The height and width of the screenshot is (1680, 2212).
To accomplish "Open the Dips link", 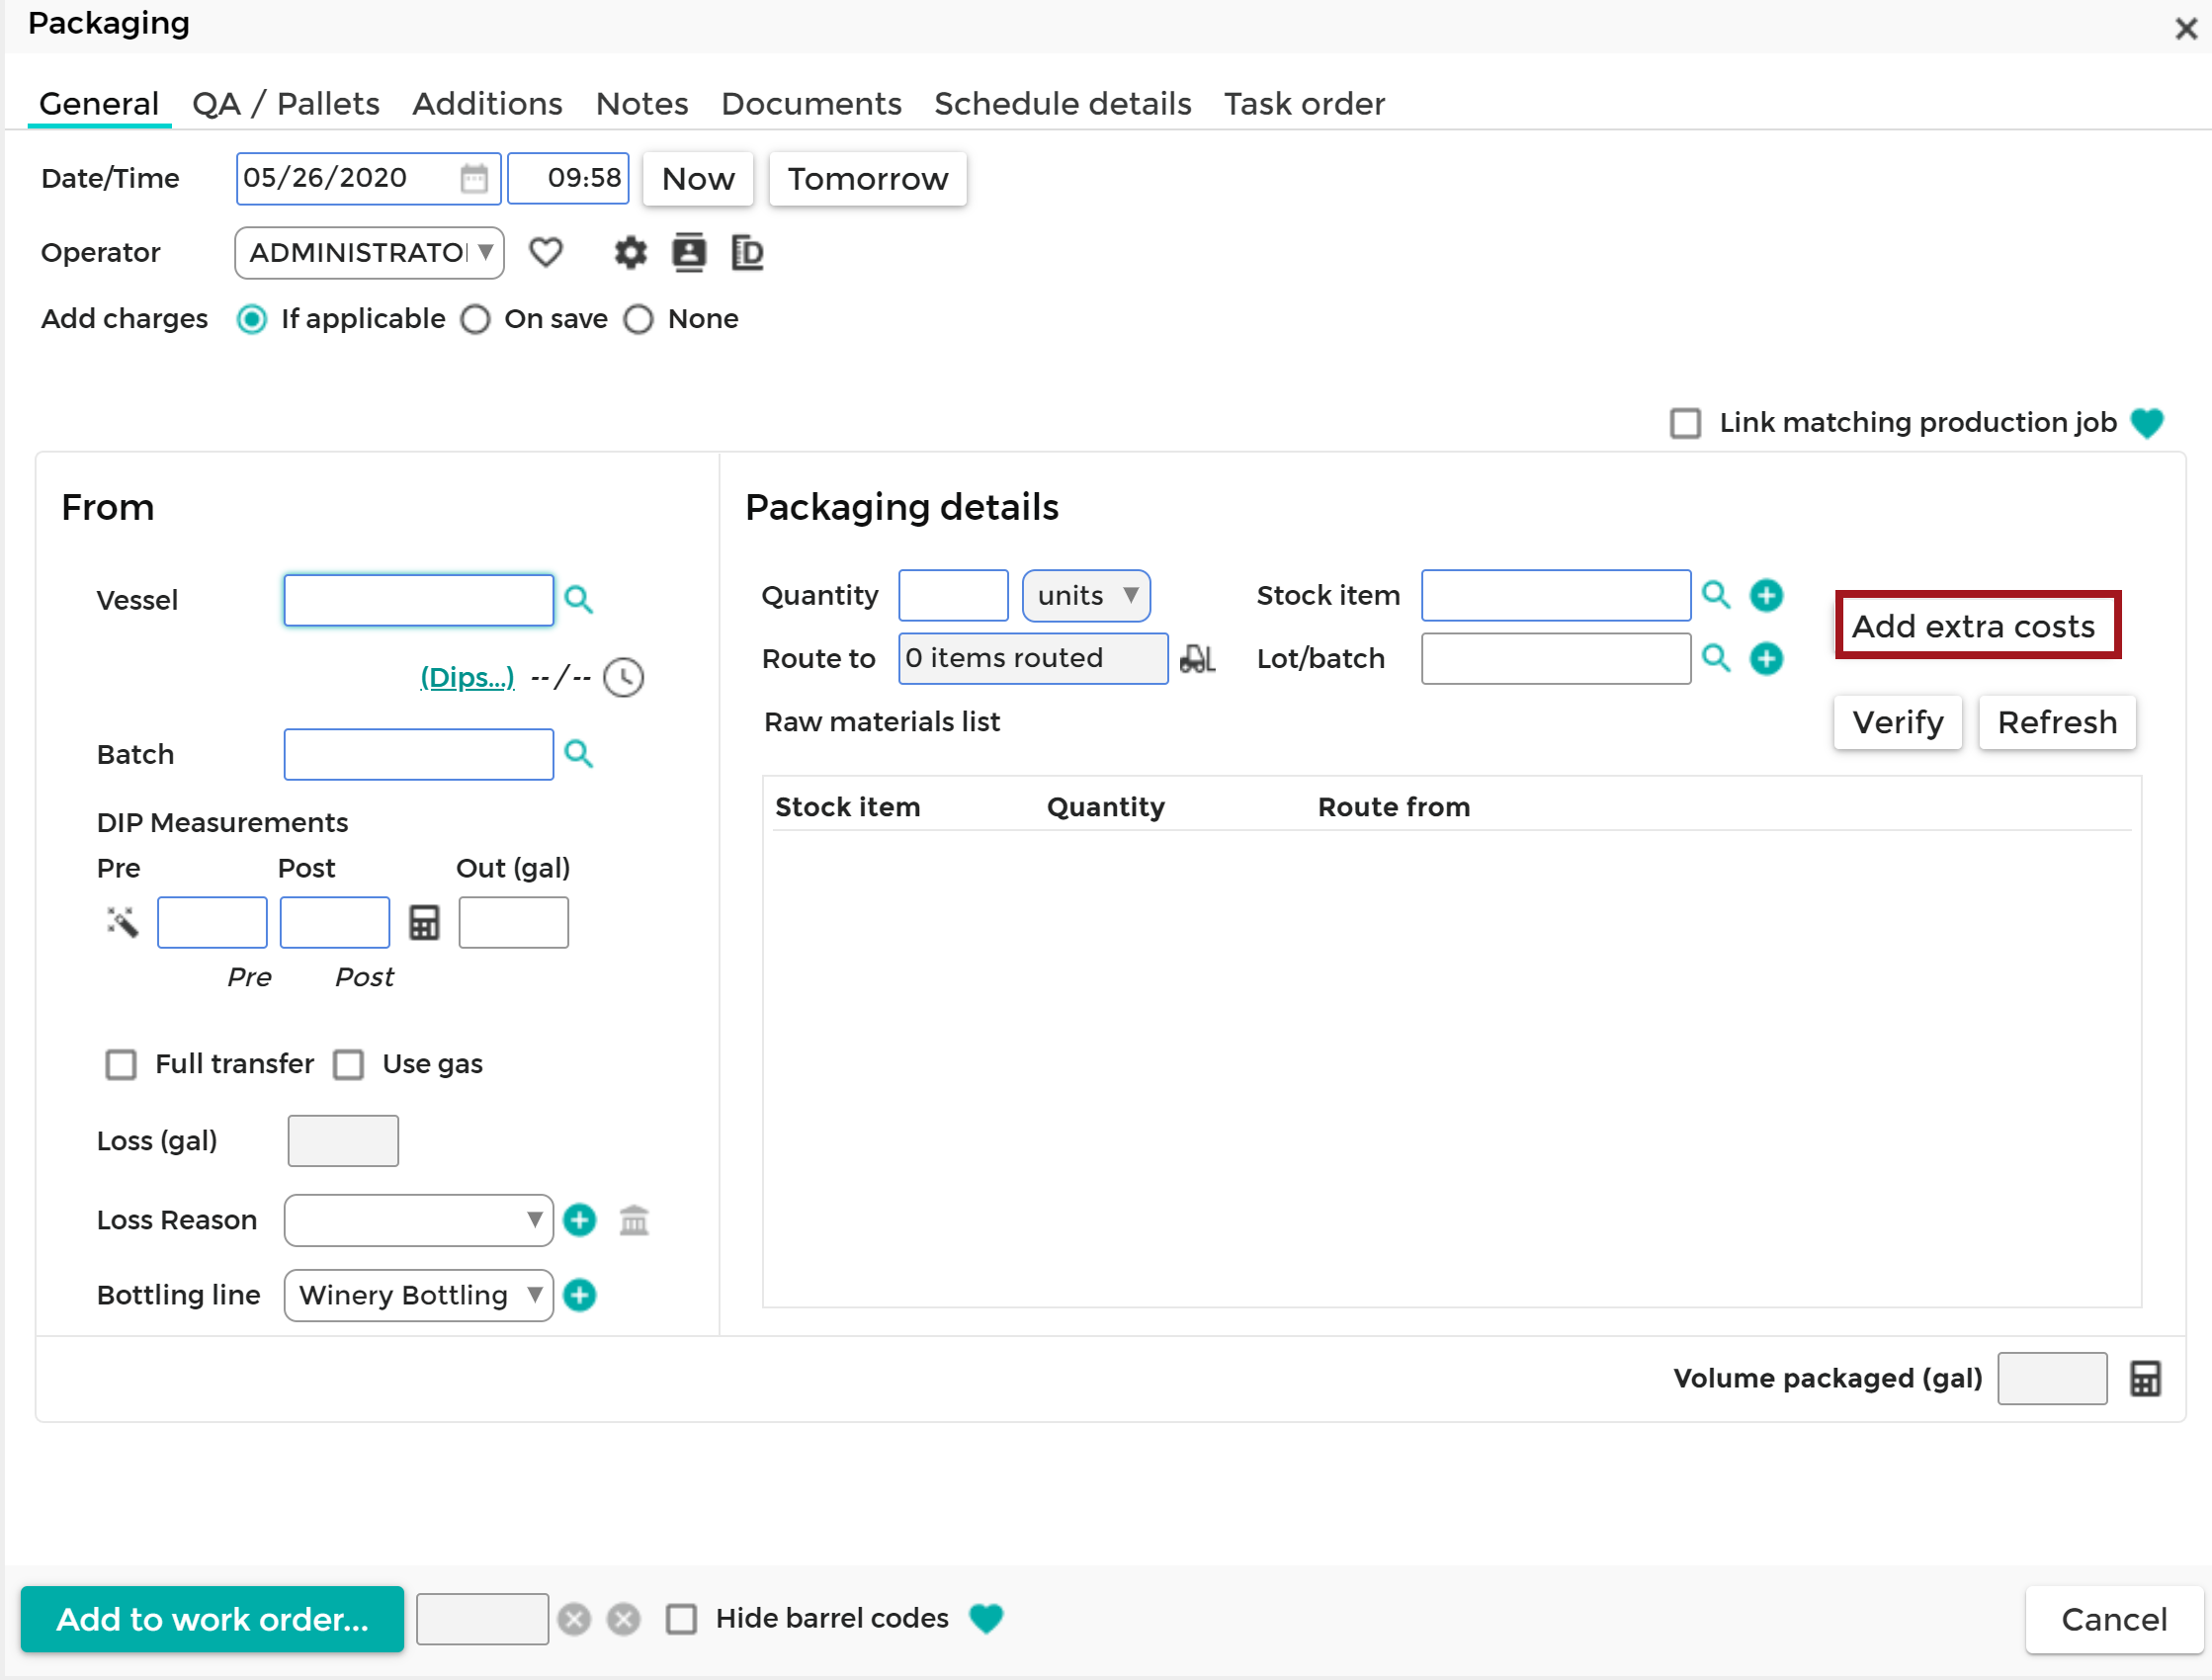I will [x=467, y=677].
